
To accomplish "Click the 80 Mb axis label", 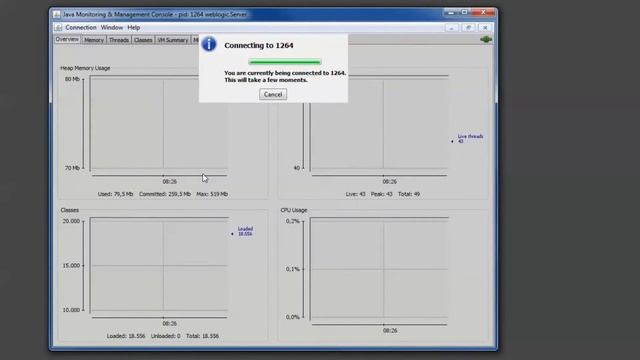I will point(72,79).
